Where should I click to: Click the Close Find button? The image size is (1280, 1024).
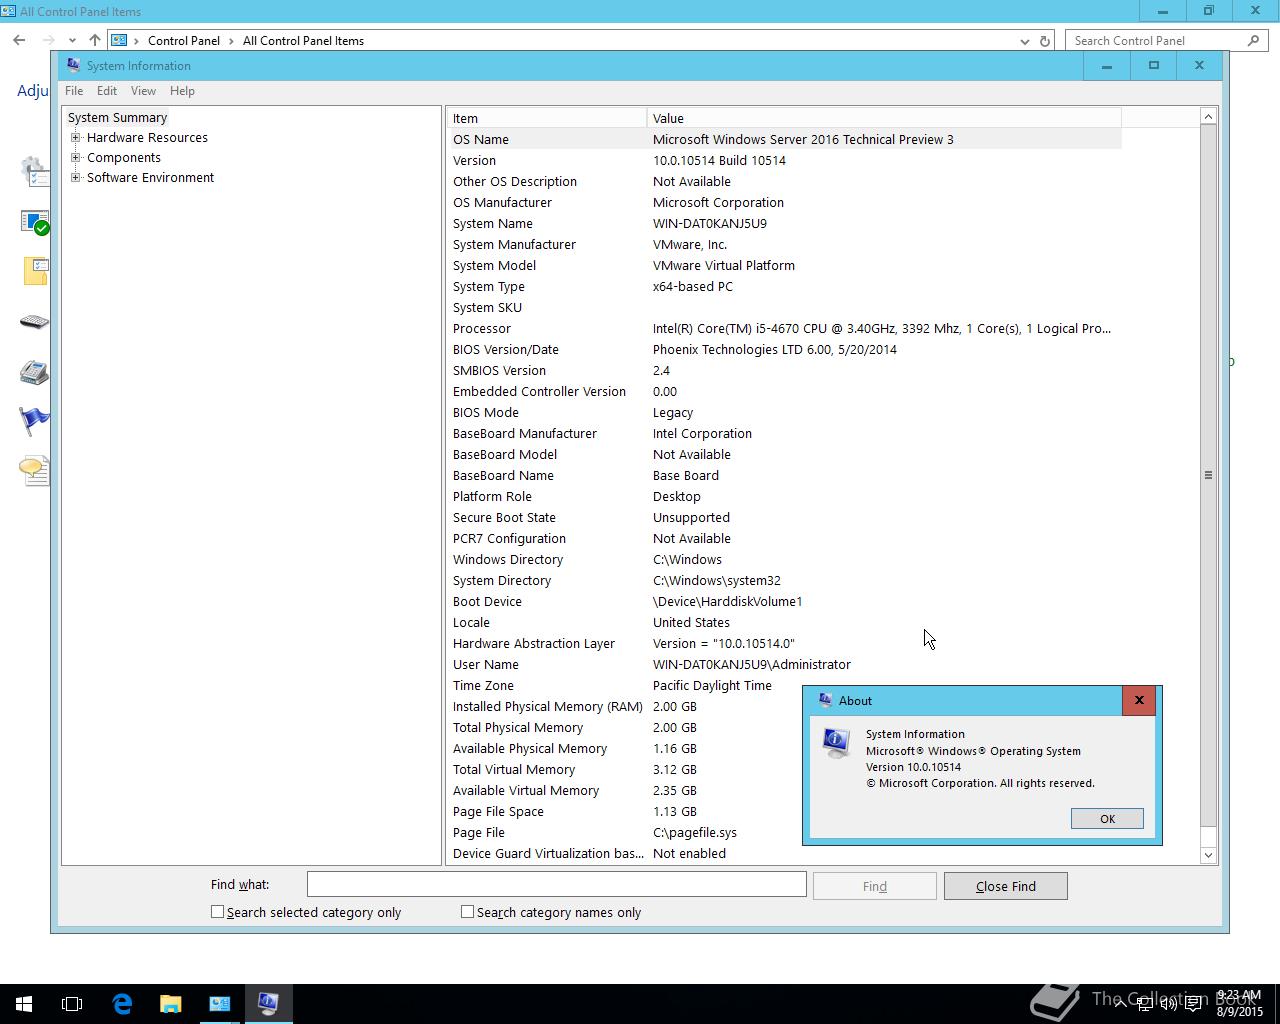point(1005,886)
